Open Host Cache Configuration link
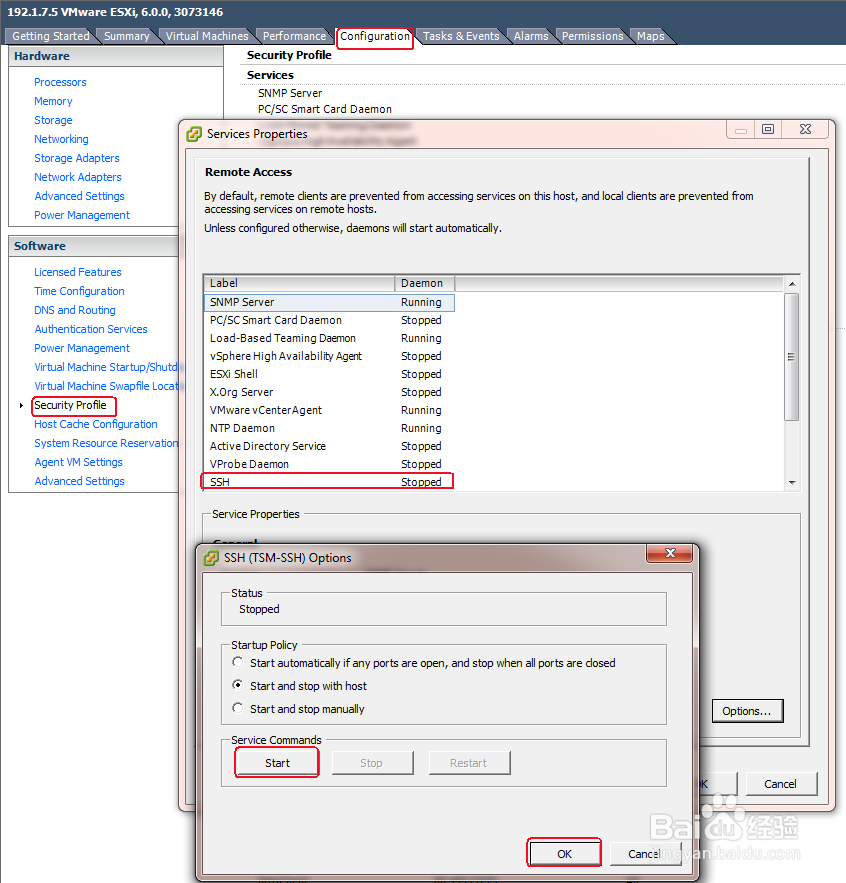 pyautogui.click(x=96, y=424)
